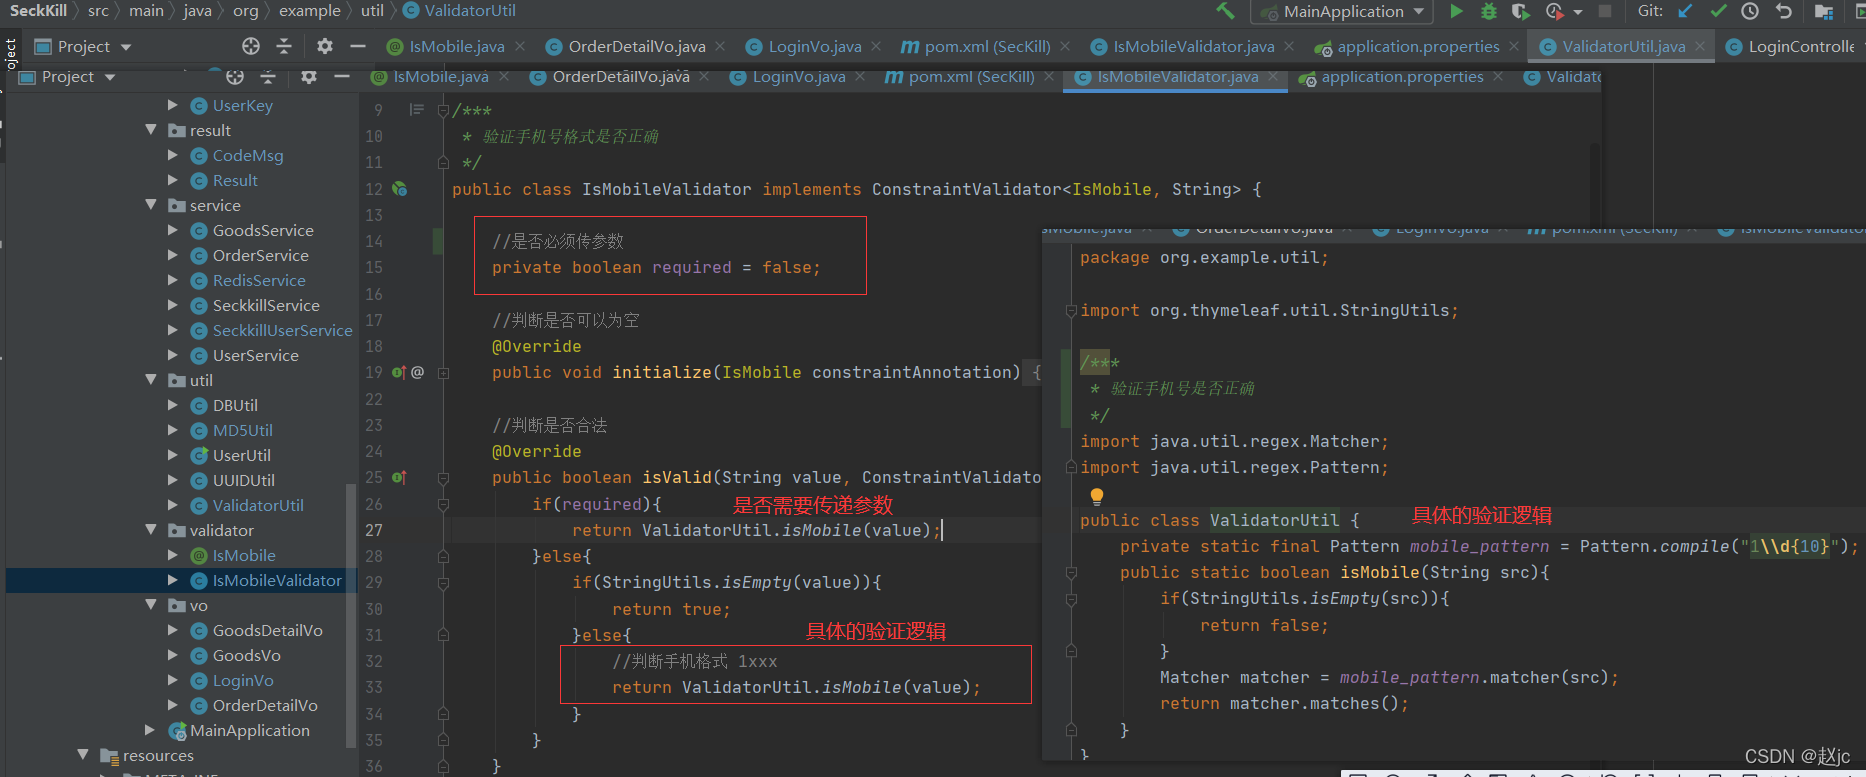
Task: Select UUIDUtil in project tree
Action: click(x=243, y=480)
